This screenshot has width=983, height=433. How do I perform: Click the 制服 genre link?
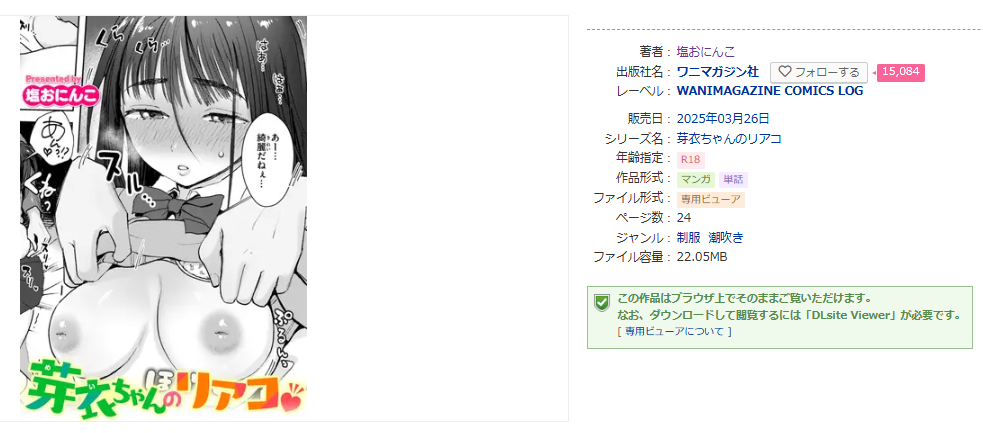688,237
